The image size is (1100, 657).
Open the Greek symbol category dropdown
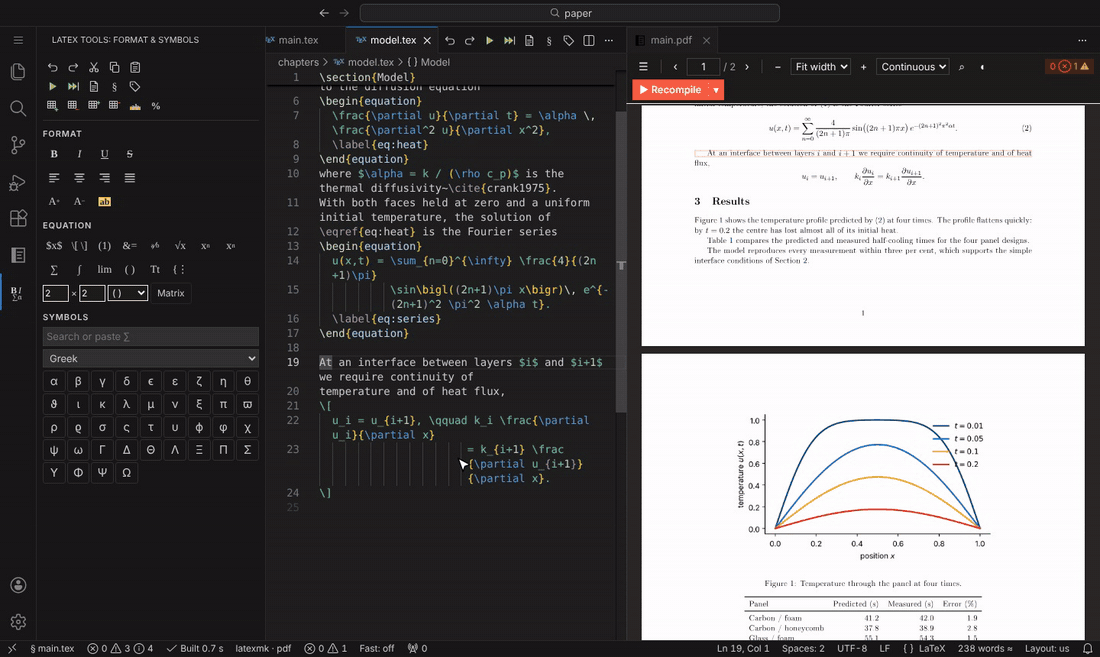150,358
